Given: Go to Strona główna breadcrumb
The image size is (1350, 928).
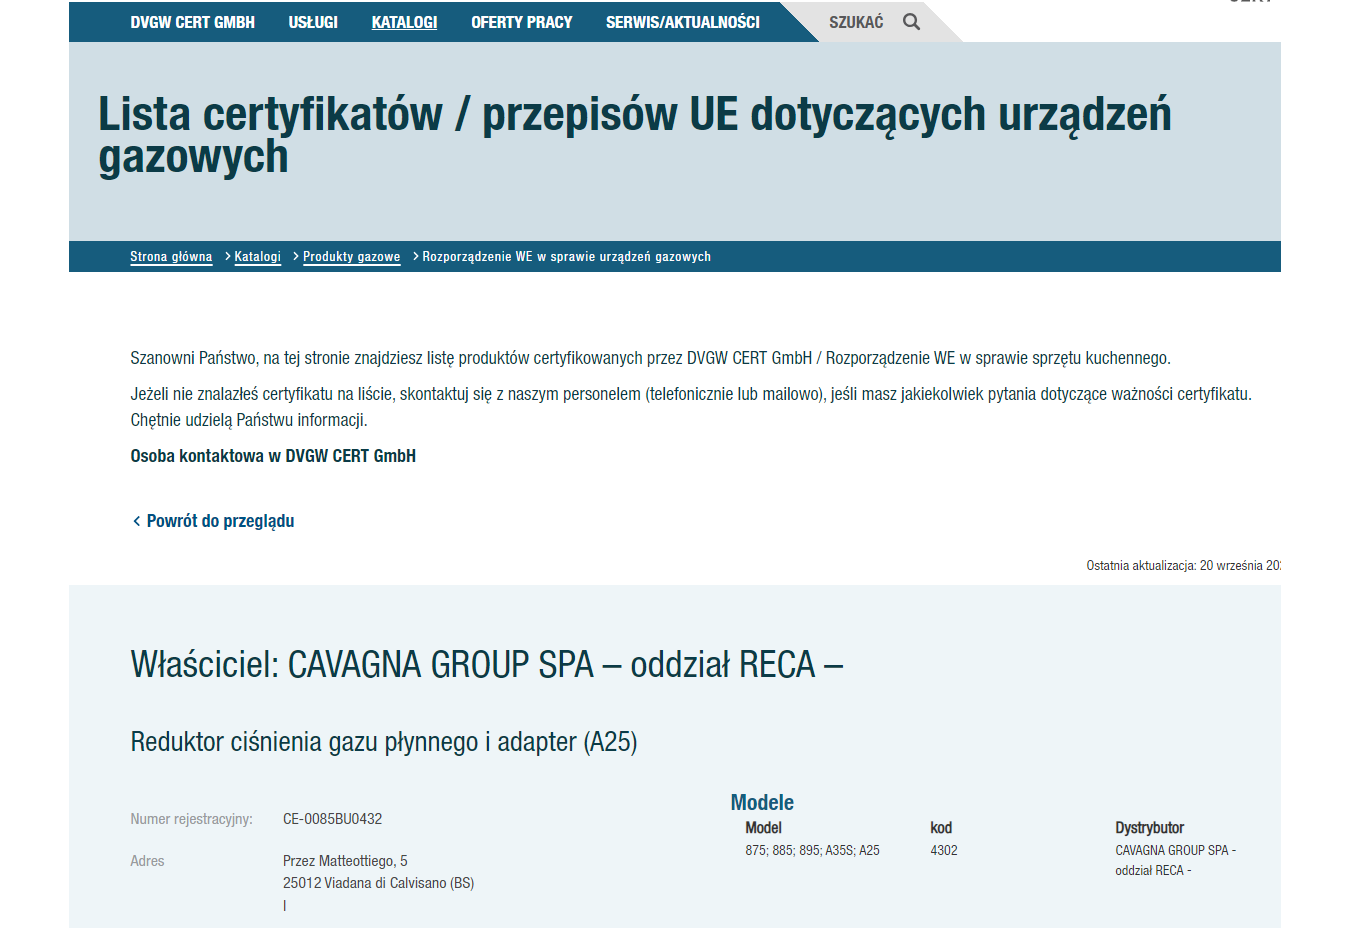Looking at the screenshot, I should (x=171, y=257).
